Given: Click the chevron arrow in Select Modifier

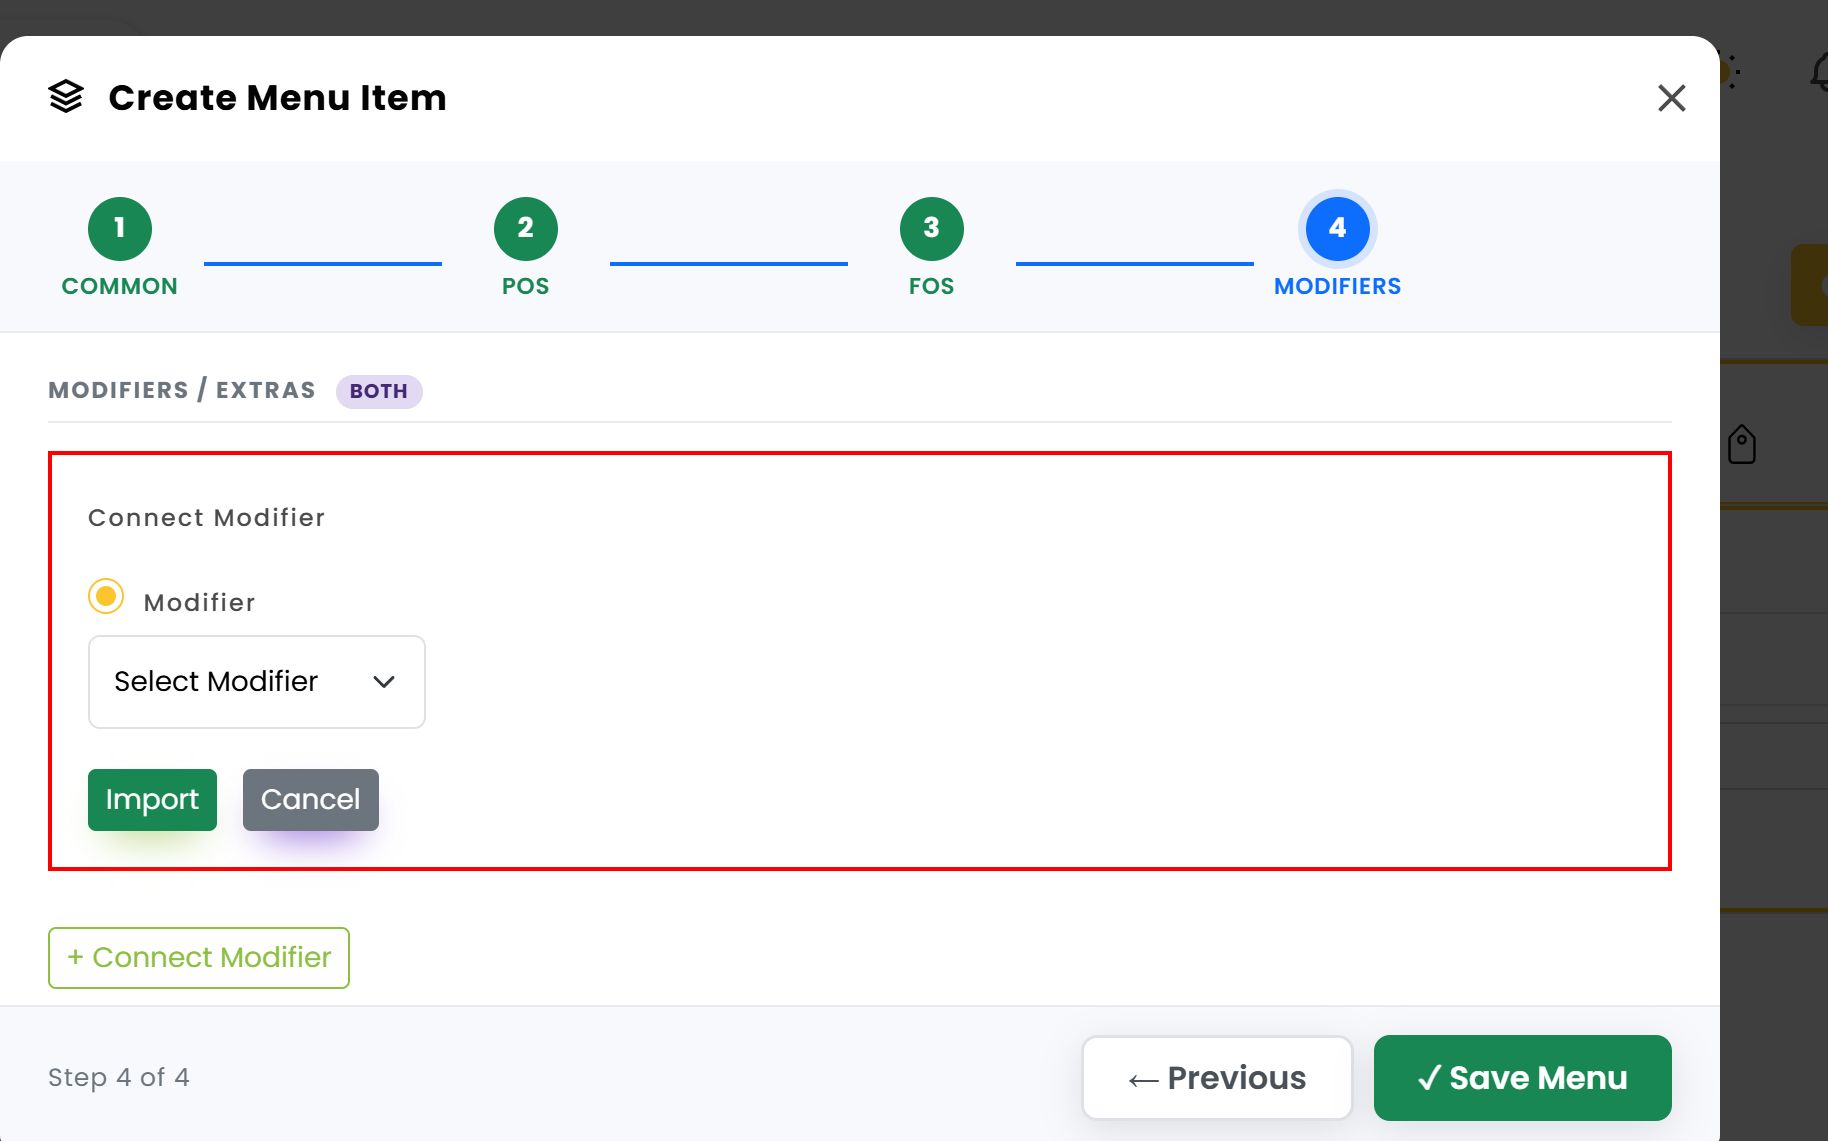Looking at the screenshot, I should (x=384, y=682).
